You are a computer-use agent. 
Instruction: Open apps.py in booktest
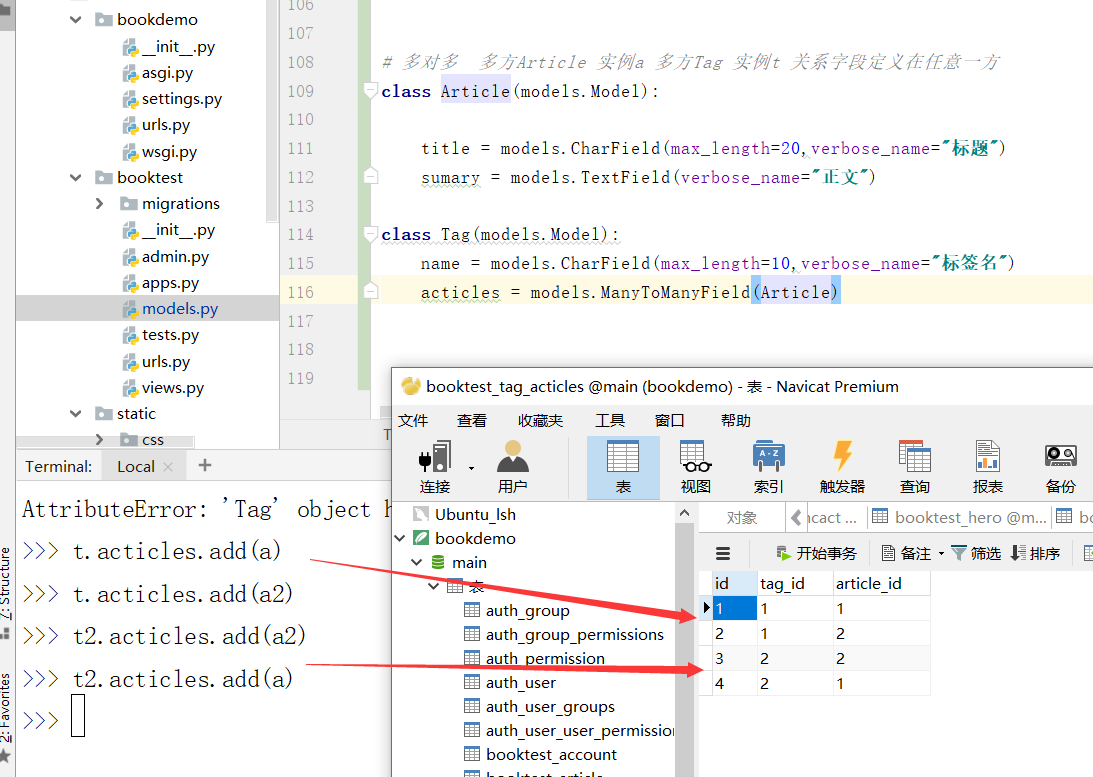161,284
